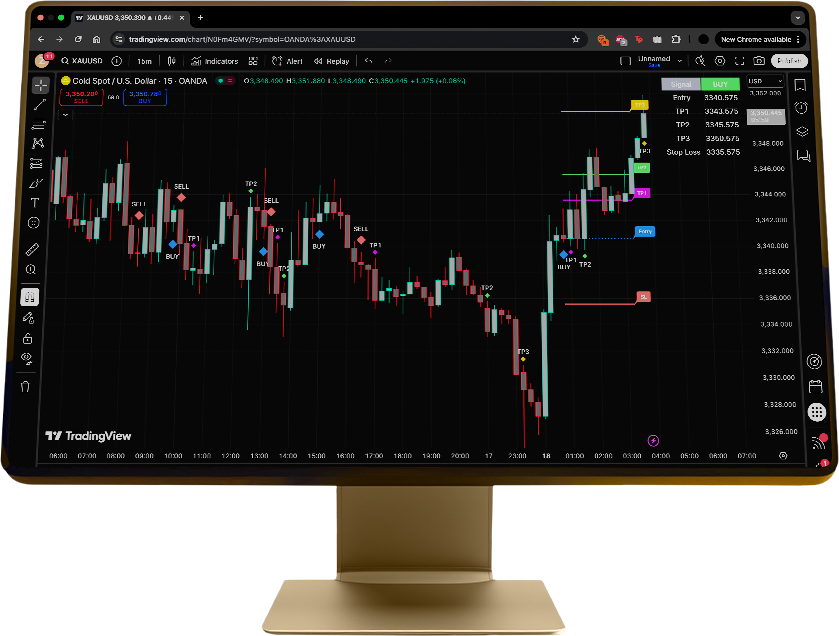
Task: Collapse the indicator legend chevron
Action: pos(65,115)
